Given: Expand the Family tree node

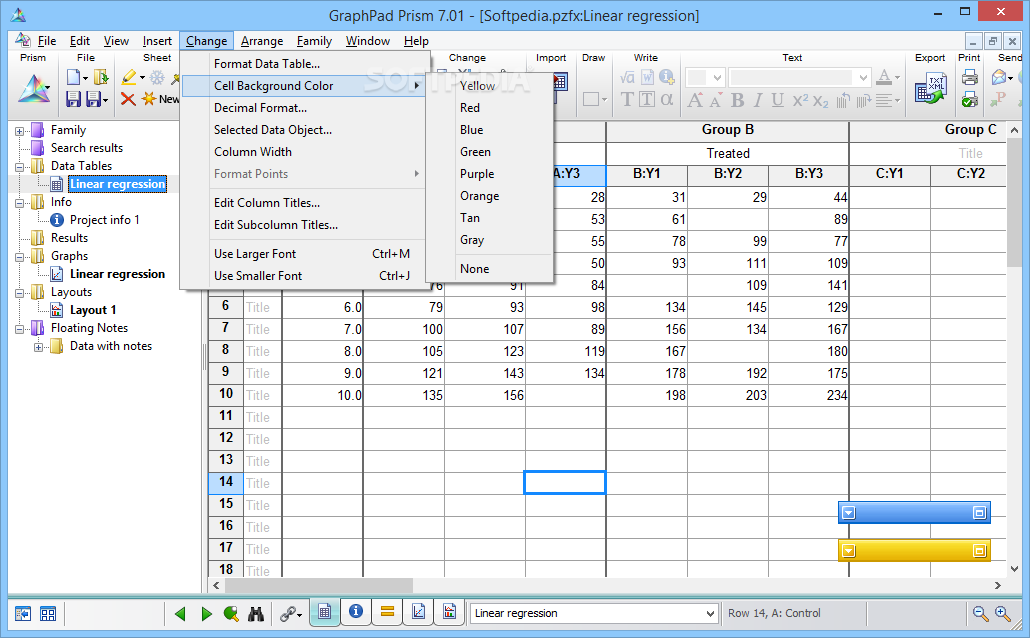Looking at the screenshot, I should click(19, 131).
